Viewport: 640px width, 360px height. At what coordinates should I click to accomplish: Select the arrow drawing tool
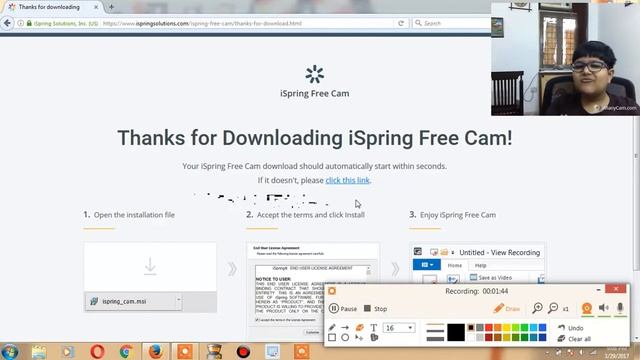(x=345, y=327)
